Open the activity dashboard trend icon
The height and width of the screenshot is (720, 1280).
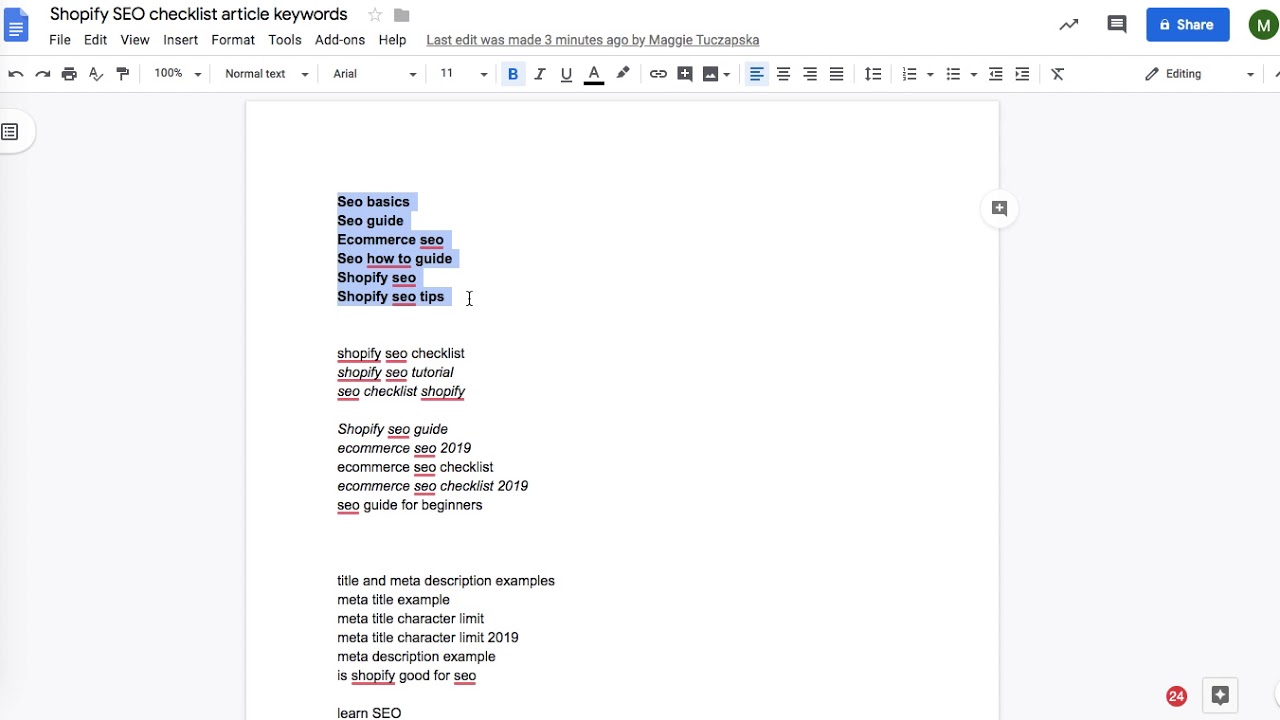pos(1069,25)
